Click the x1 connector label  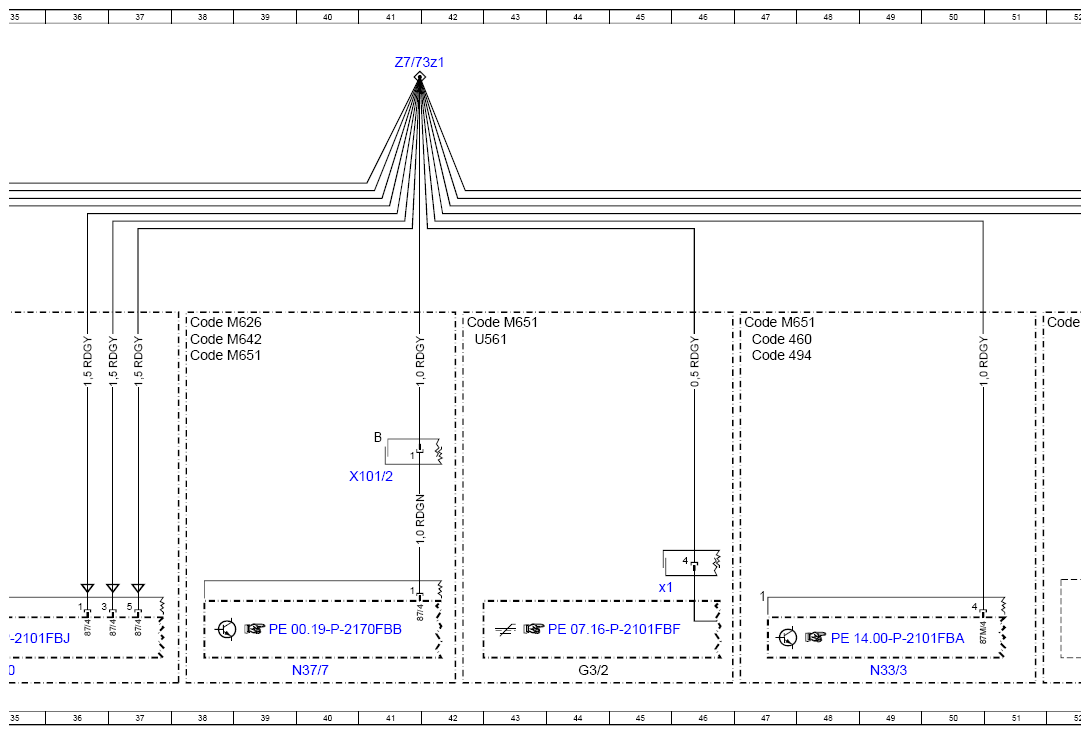(x=665, y=588)
